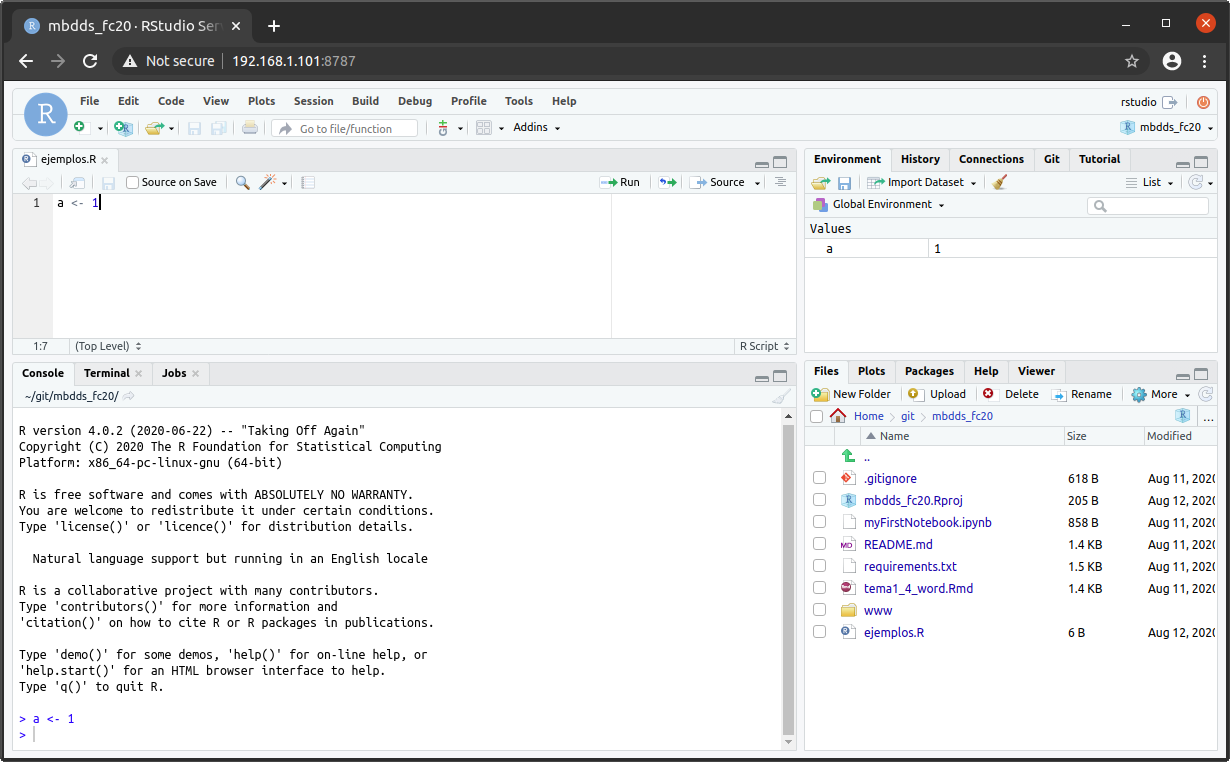The image size is (1230, 762).
Task: Click the sign out icon next to rstudio
Action: pos(1169,102)
